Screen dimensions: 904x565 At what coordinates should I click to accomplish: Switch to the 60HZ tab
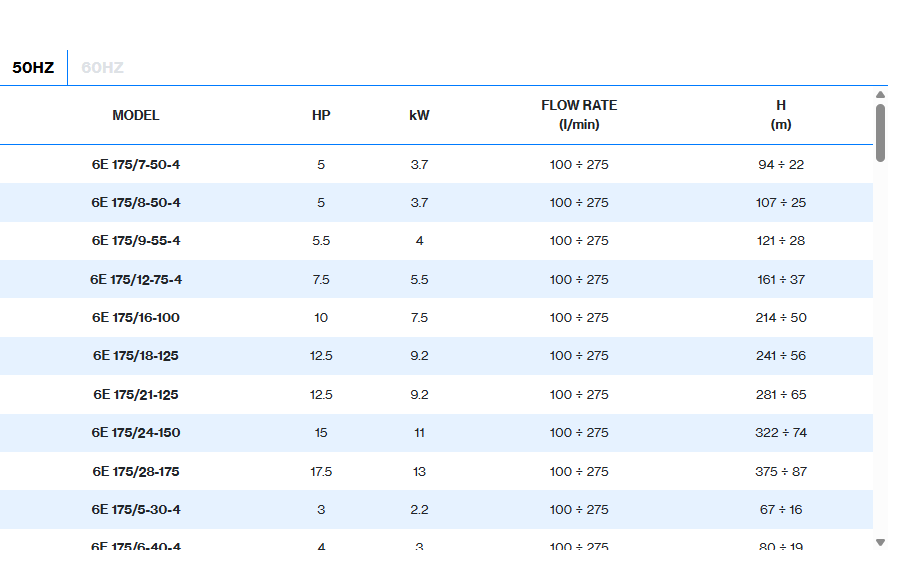pos(102,68)
